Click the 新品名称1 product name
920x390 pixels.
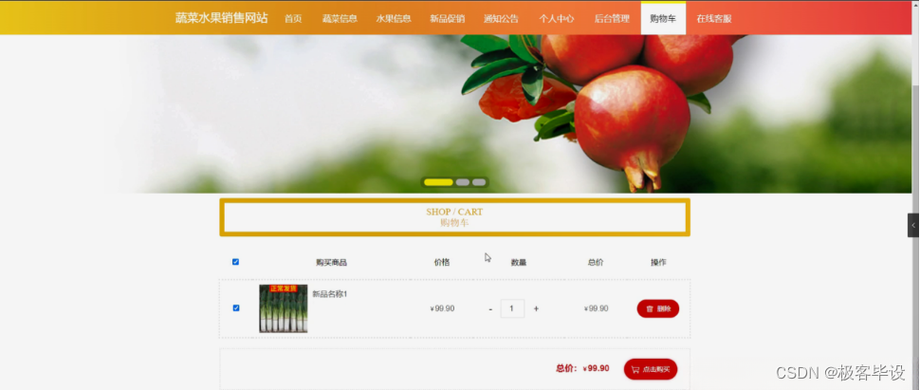[330, 294]
